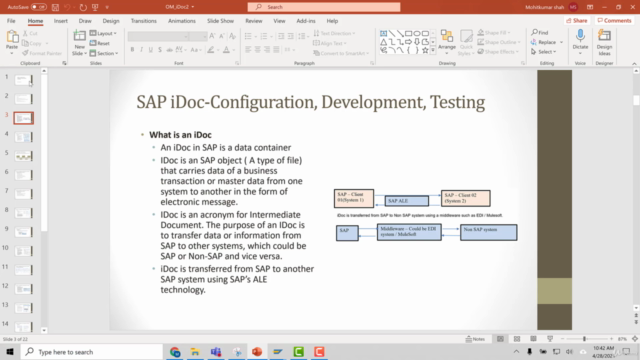Open the Quick Styles gallery
640x360 pixels.
(466, 43)
